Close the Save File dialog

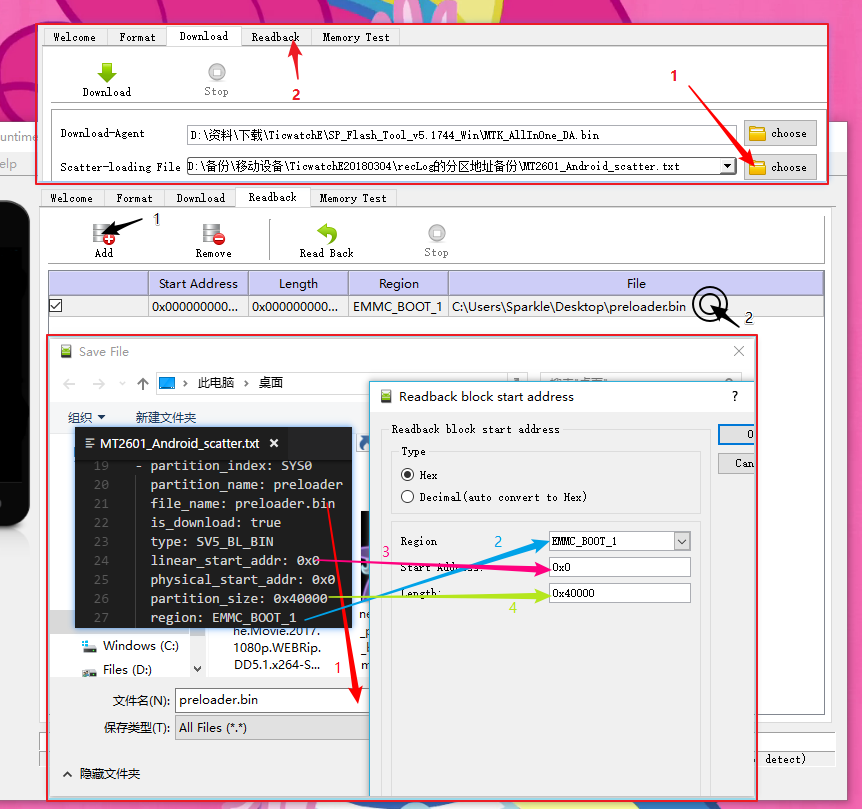739,351
